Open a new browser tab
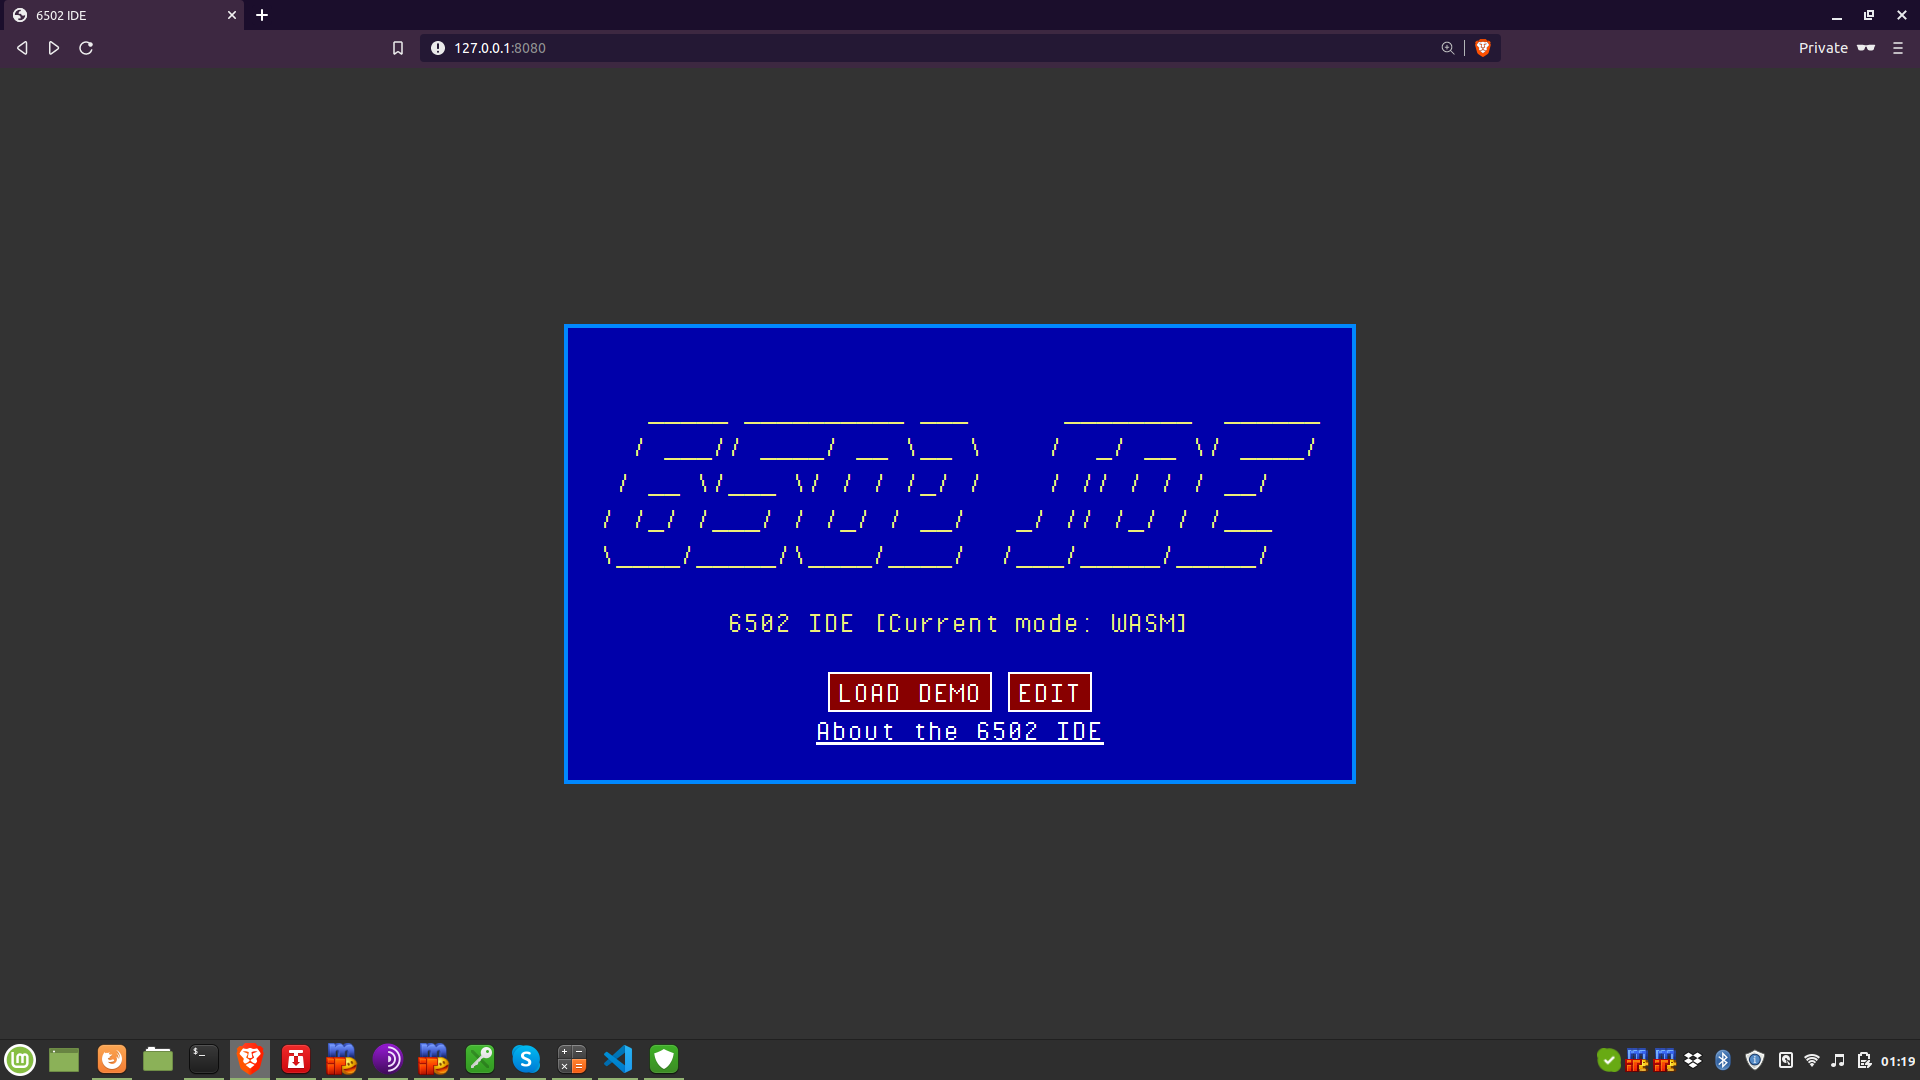This screenshot has width=1920, height=1080. [262, 15]
